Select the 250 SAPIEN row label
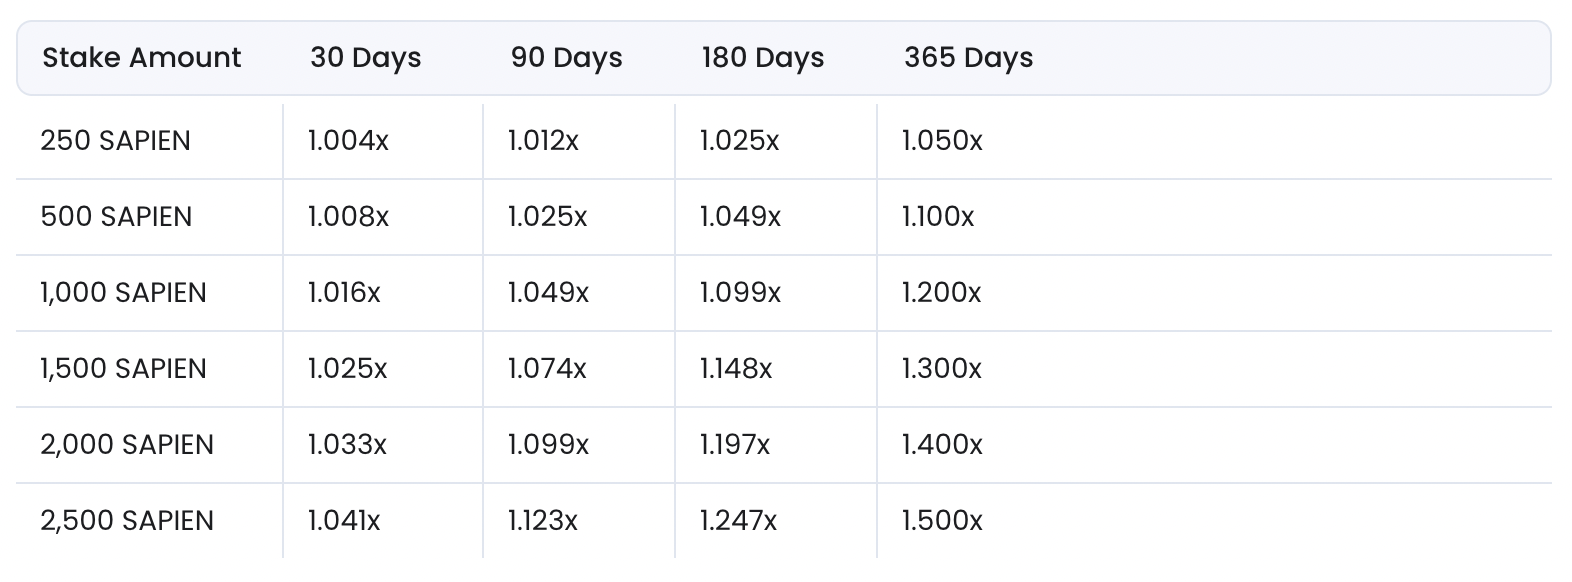Viewport: 1572px width, 582px height. coord(115,141)
